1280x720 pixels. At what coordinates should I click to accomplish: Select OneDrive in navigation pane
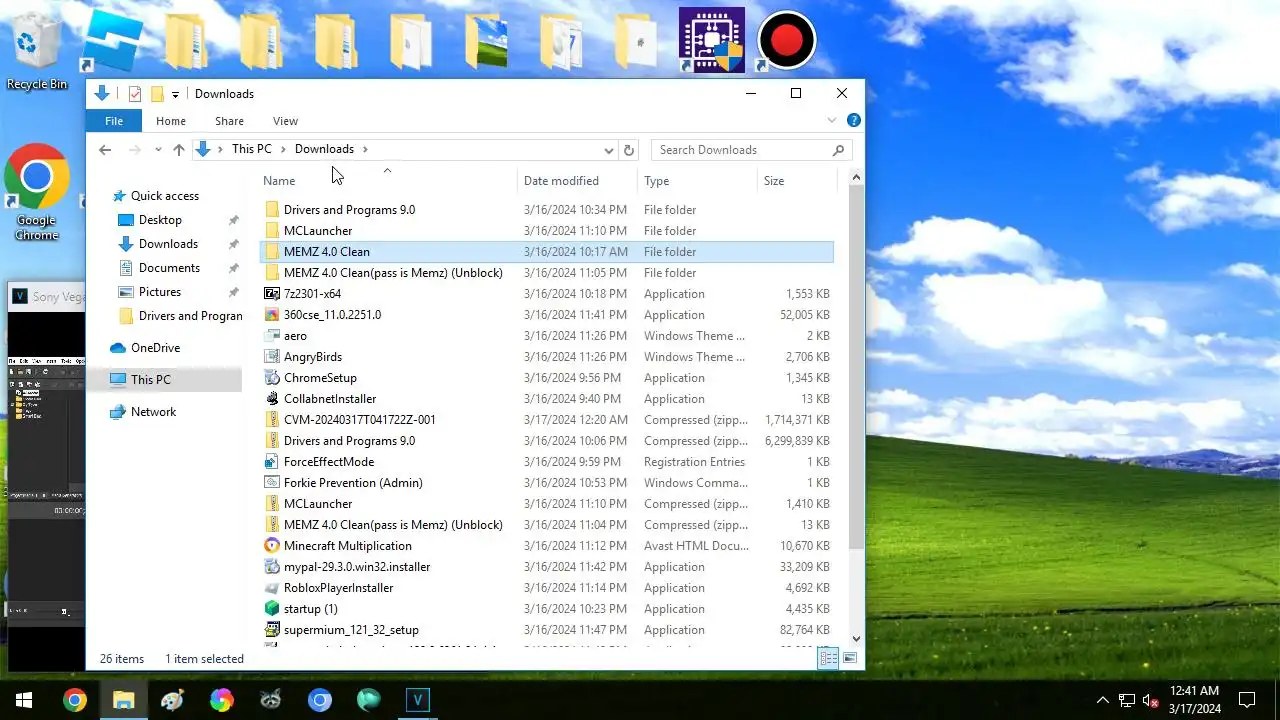point(155,348)
